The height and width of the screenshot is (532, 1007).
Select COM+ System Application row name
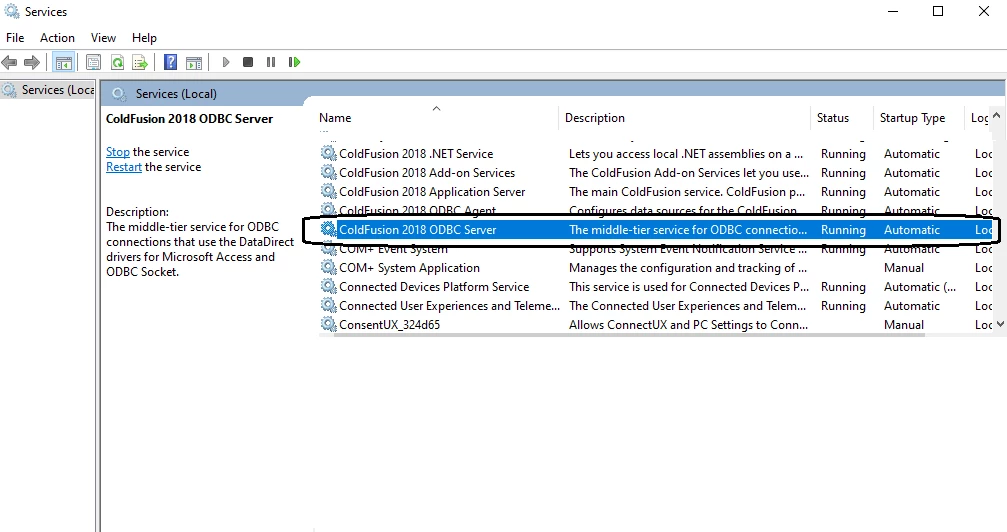coord(409,268)
